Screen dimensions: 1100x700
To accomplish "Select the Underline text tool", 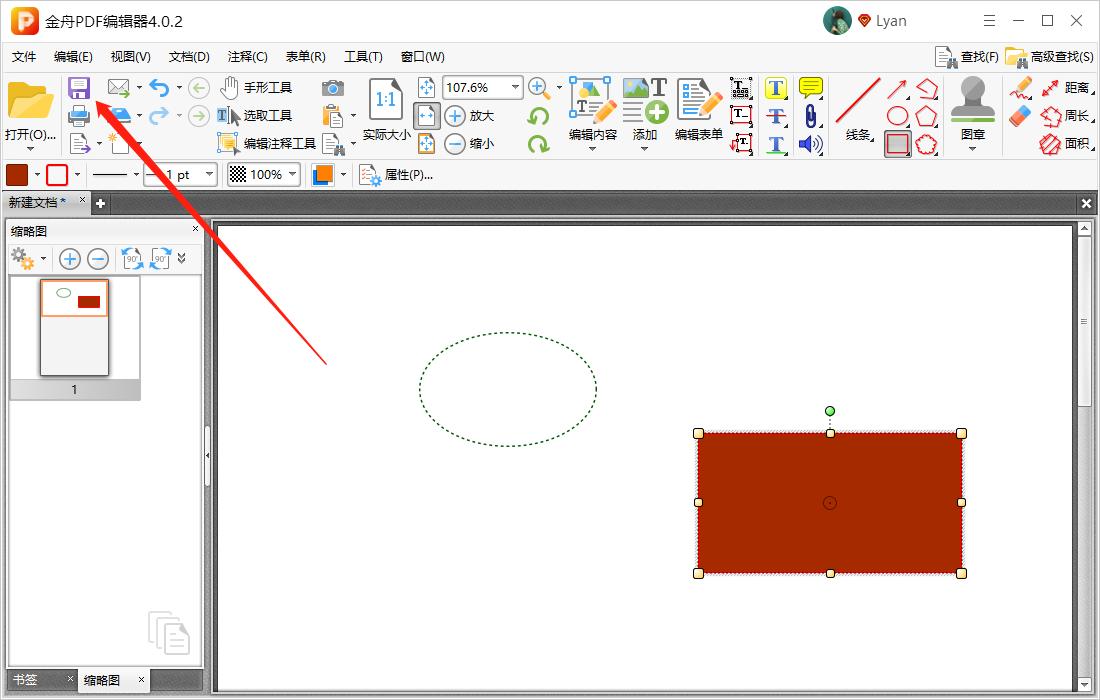I will 776,144.
